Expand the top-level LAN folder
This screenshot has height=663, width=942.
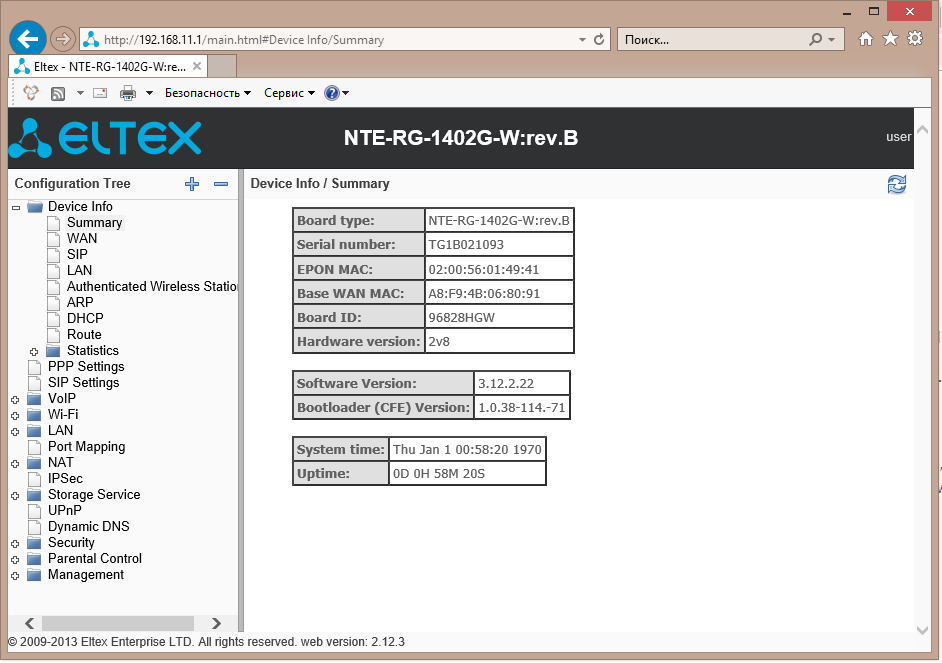click(16, 432)
